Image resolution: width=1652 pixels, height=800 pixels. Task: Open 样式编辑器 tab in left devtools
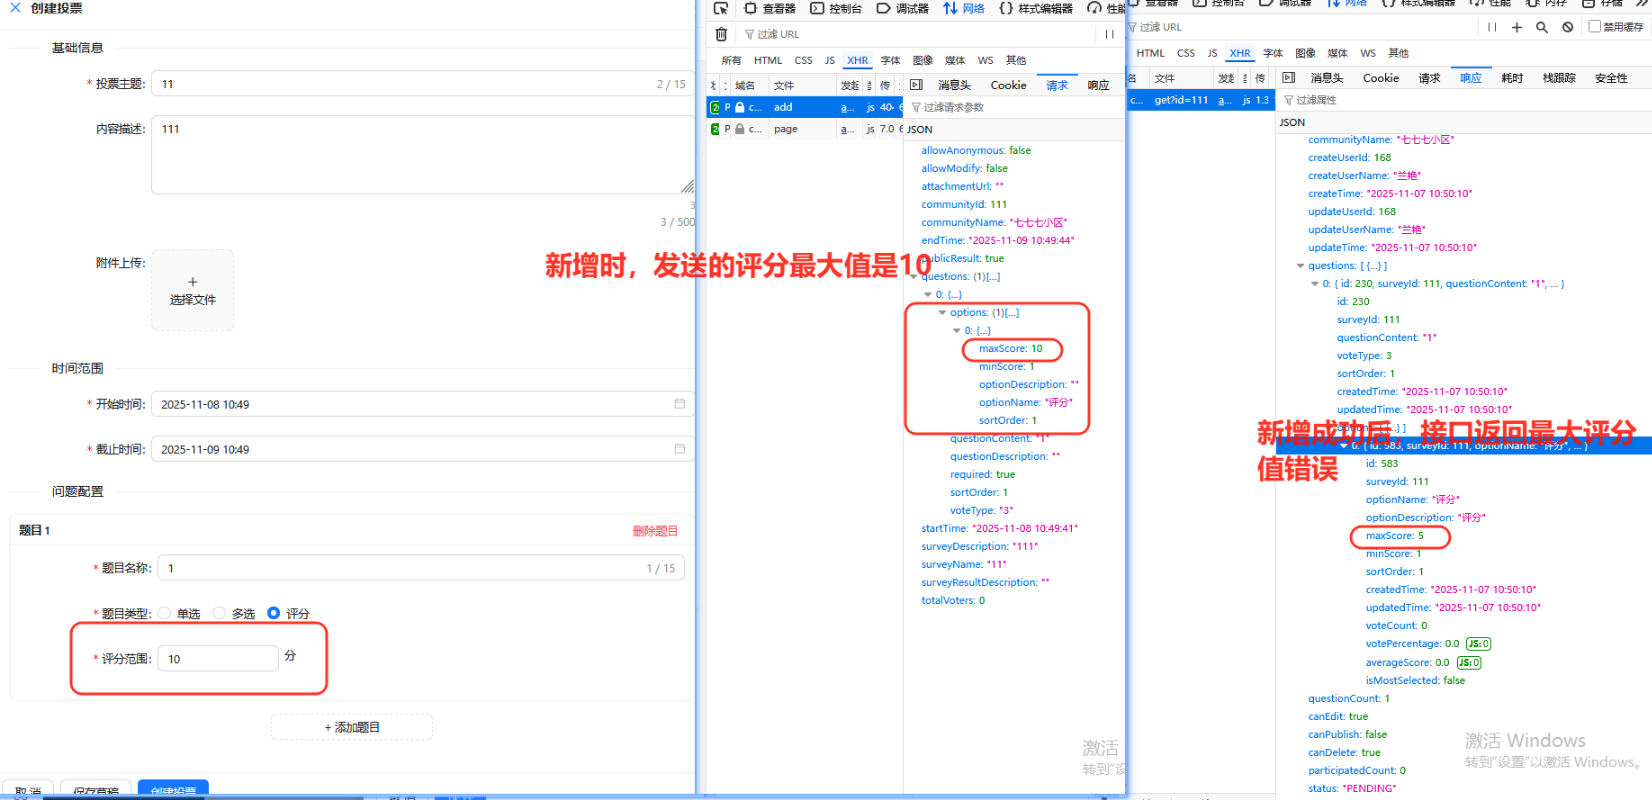[1036, 8]
